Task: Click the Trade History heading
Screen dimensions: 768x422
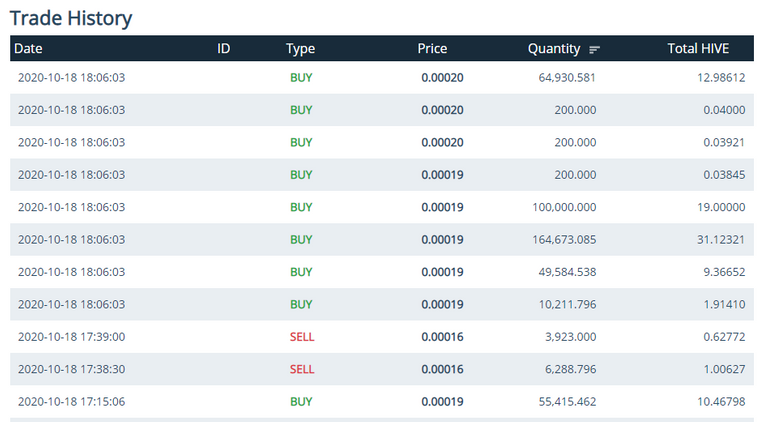Action: [x=71, y=18]
